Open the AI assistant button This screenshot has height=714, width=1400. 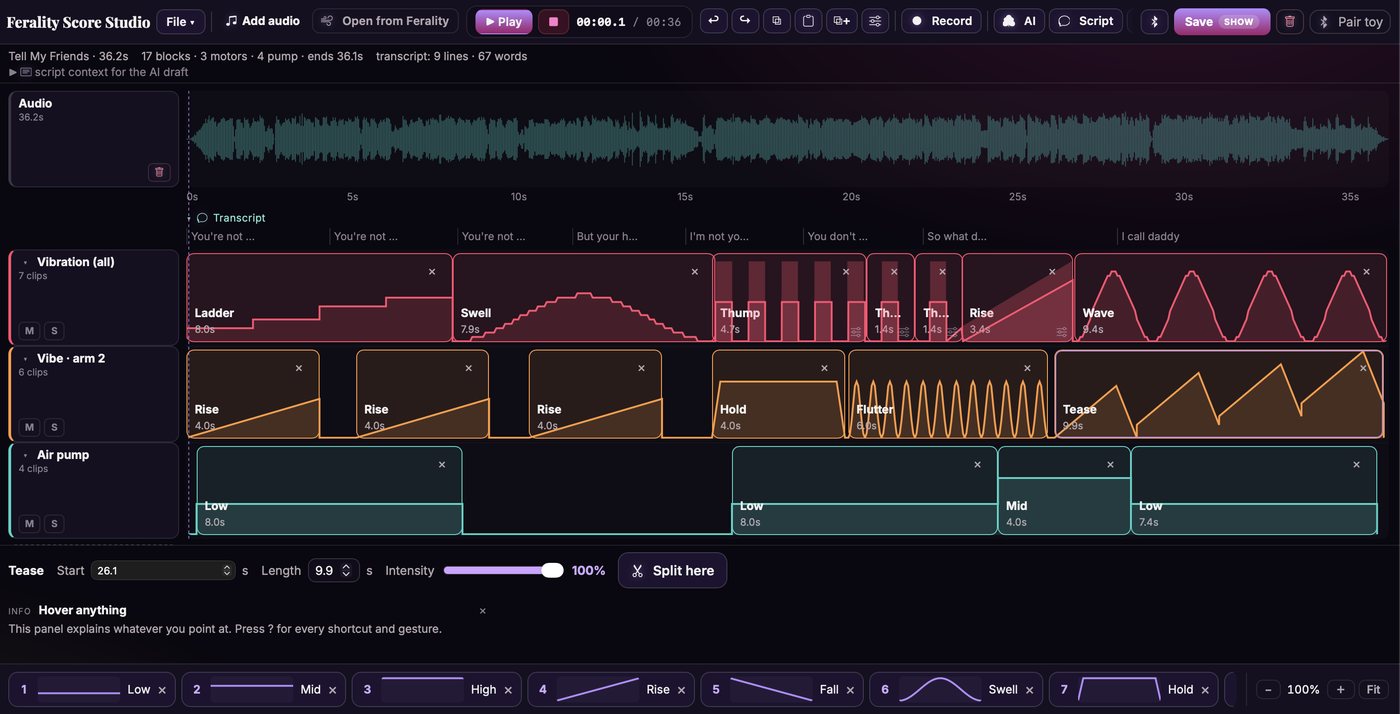(1019, 21)
